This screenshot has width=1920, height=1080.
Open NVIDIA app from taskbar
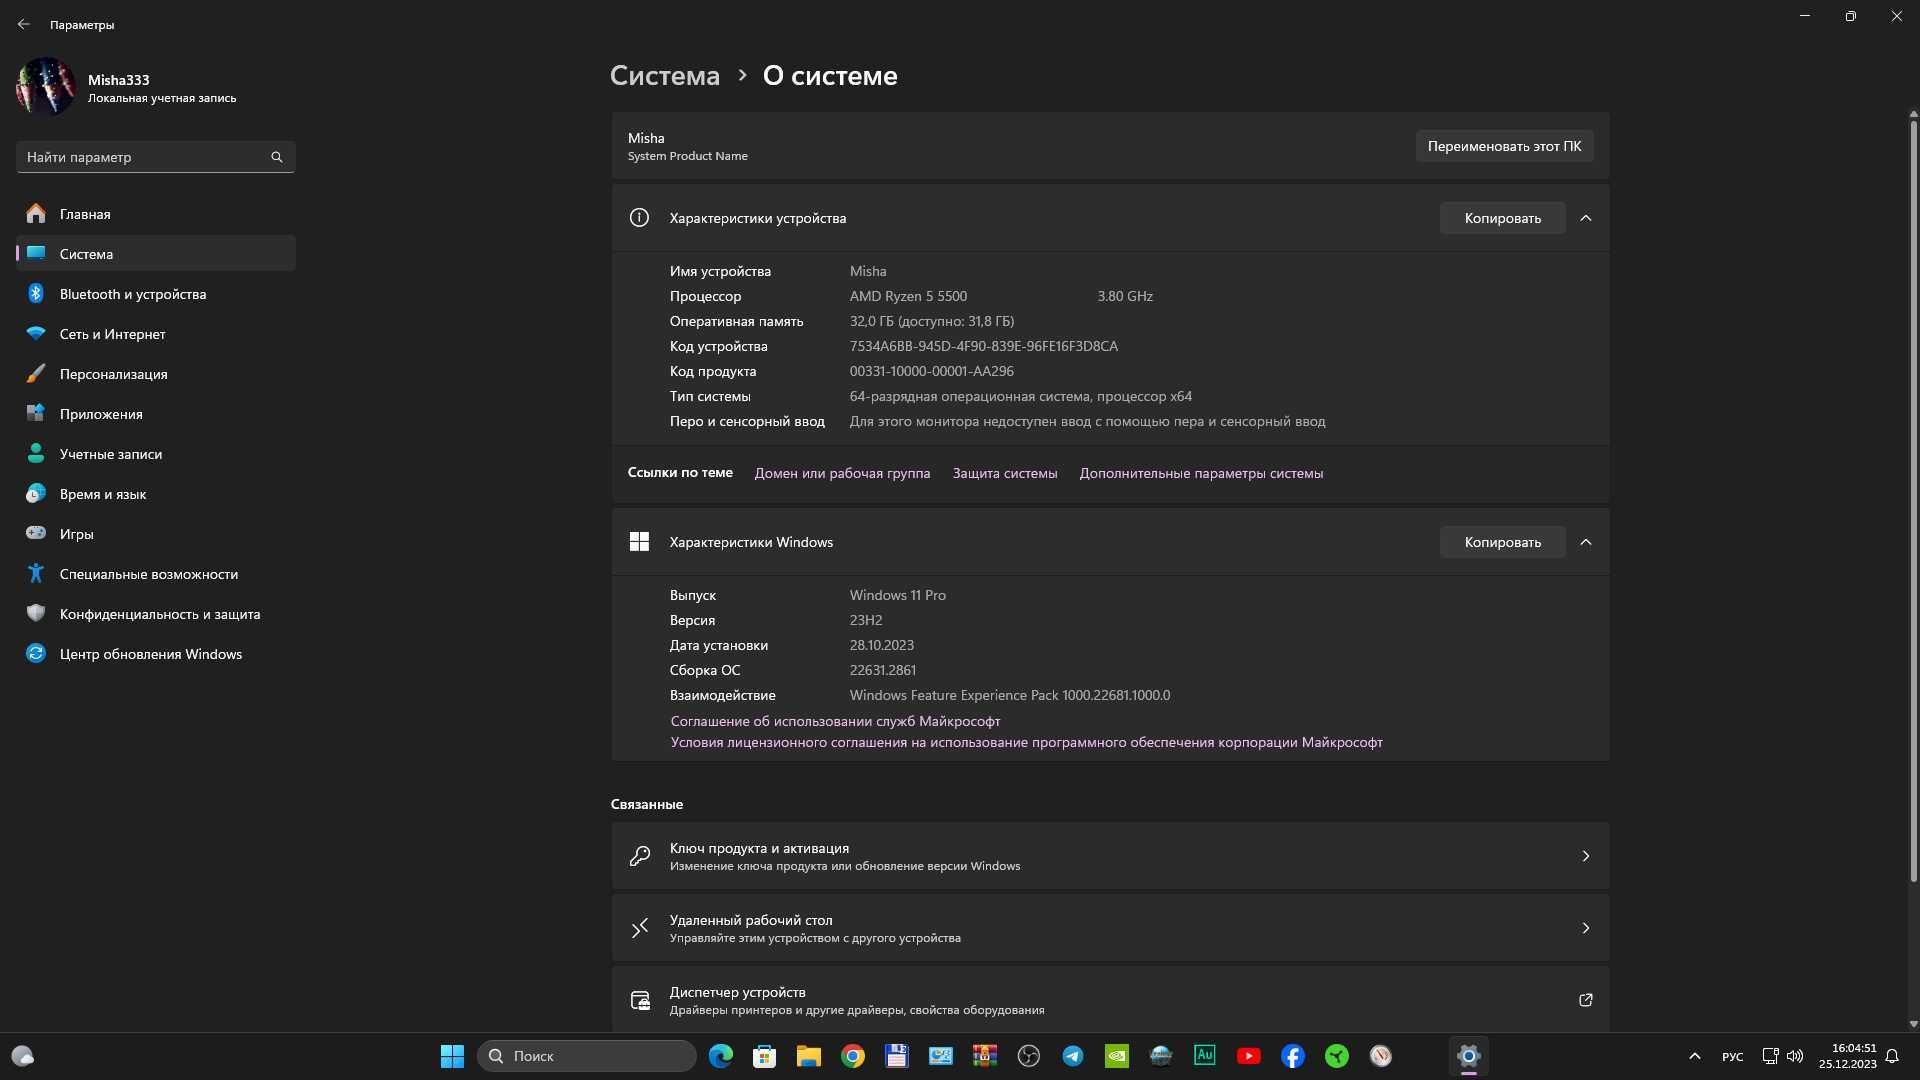tap(1117, 1056)
